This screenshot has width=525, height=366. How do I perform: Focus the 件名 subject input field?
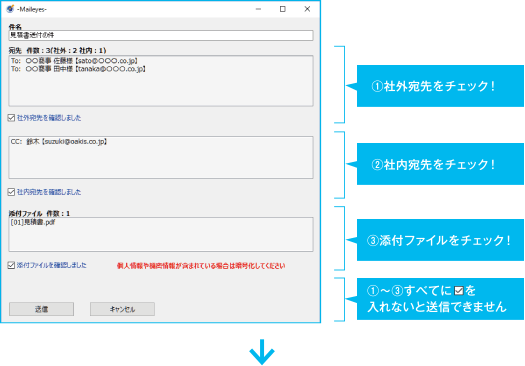(x=161, y=35)
